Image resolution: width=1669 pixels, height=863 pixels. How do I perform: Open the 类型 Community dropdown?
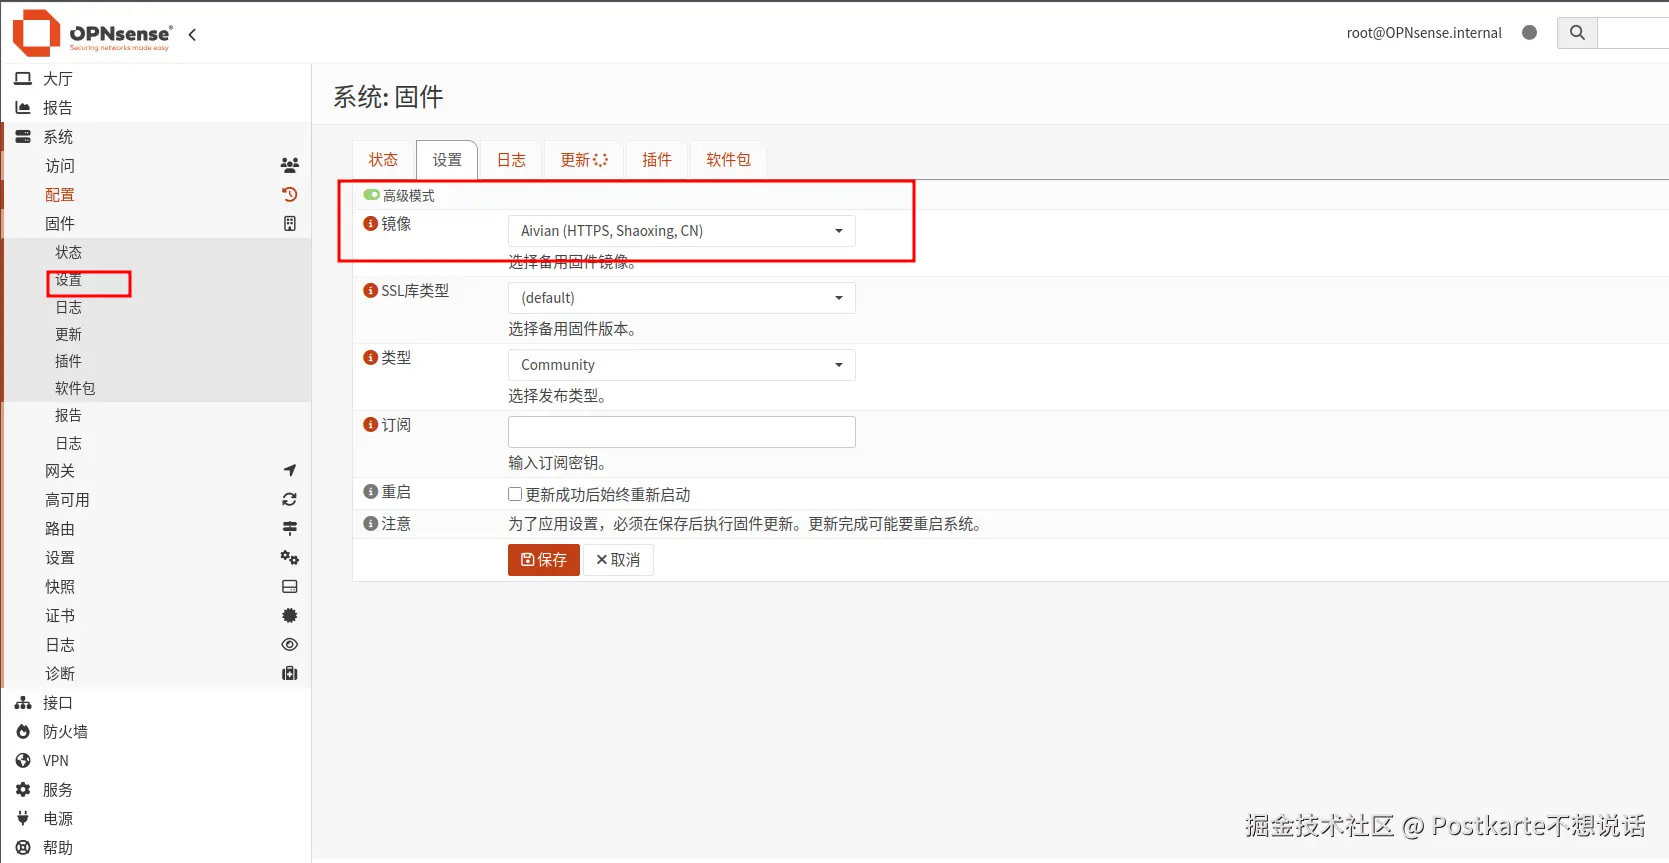click(682, 365)
